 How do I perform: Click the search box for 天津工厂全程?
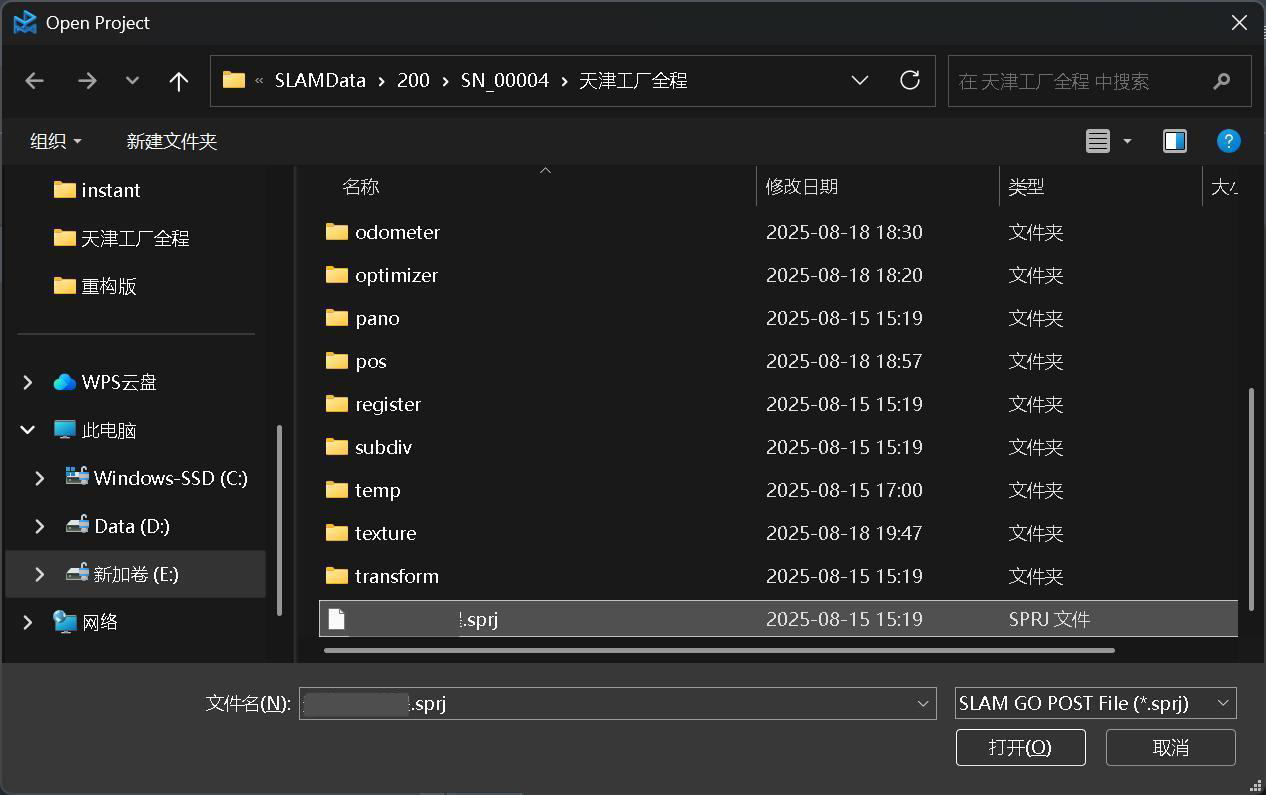1099,81
